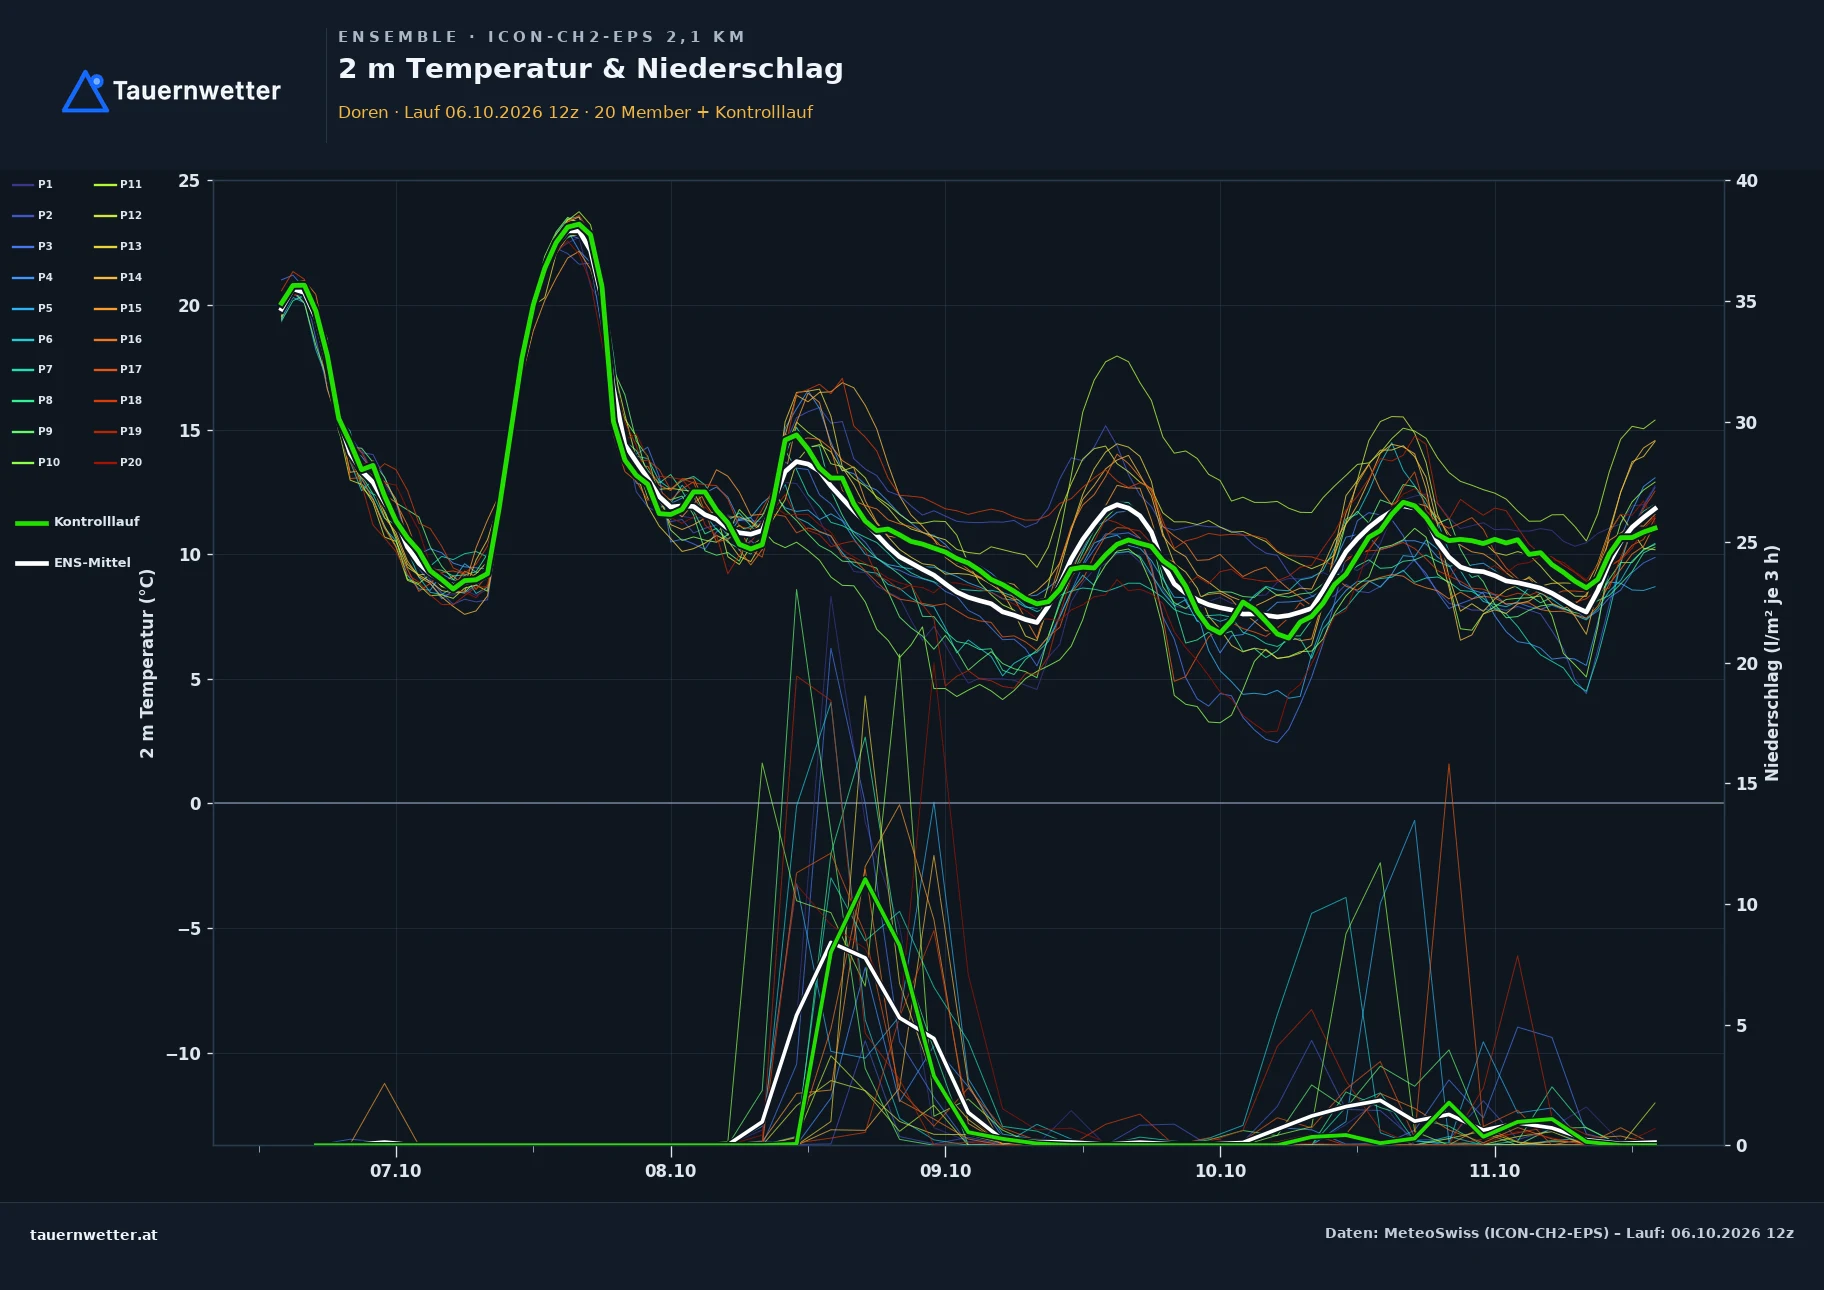Select the P20 legend entry
The width and height of the screenshot is (1824, 1290).
[118, 462]
